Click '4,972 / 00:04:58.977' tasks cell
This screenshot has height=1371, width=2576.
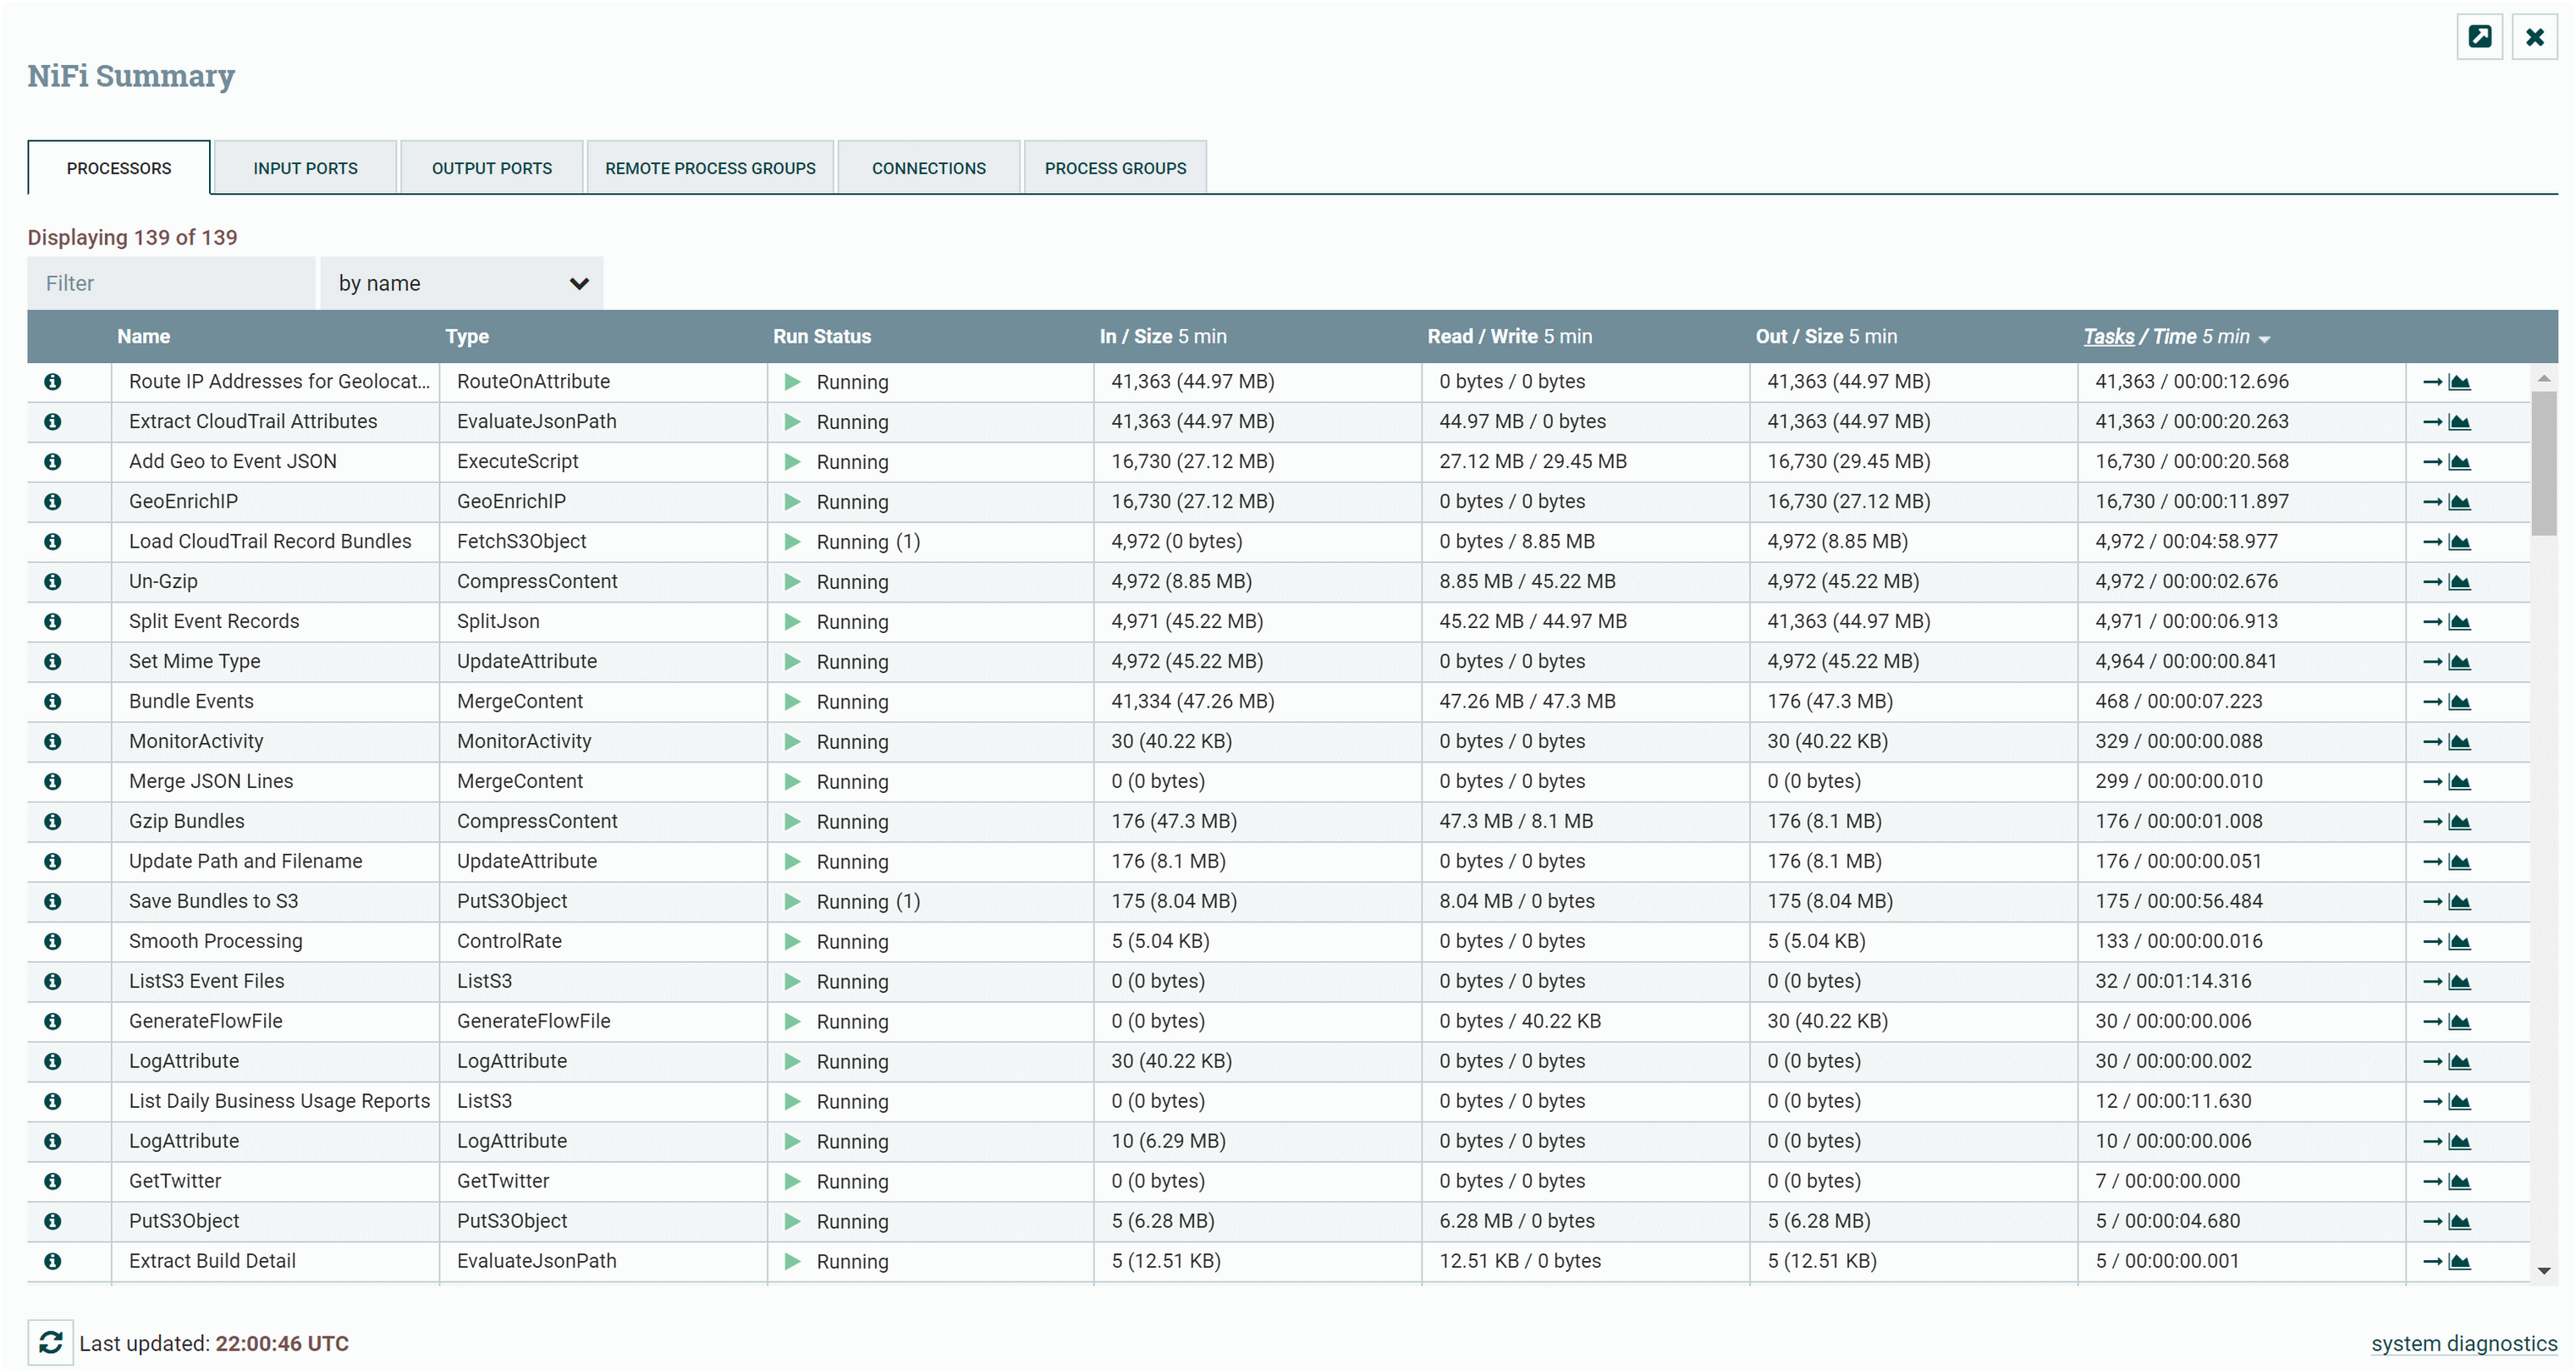(x=2186, y=541)
